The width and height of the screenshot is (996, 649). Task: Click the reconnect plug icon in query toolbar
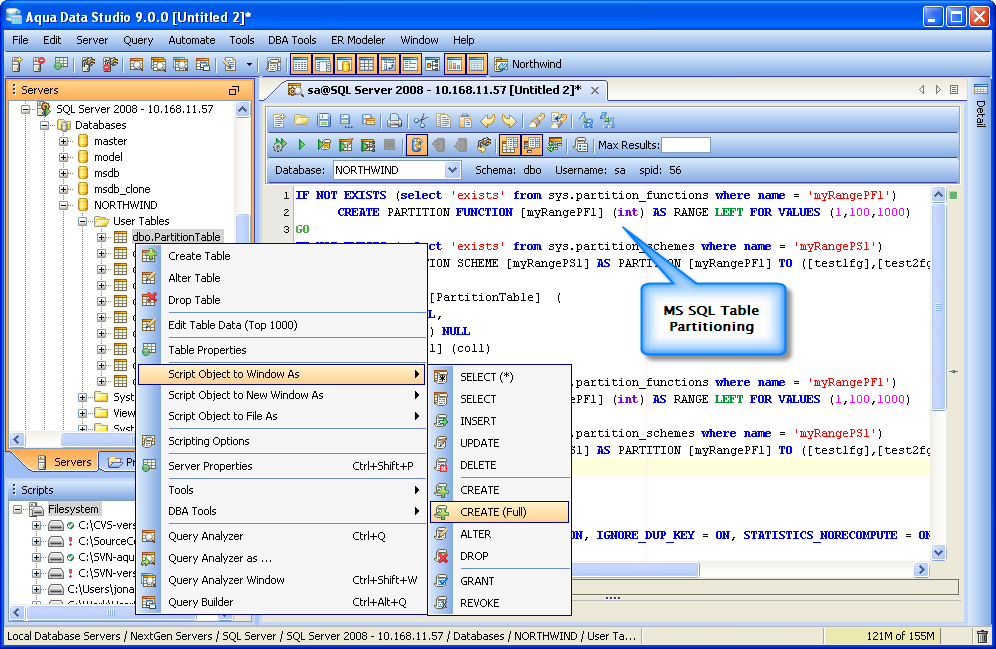(x=484, y=145)
